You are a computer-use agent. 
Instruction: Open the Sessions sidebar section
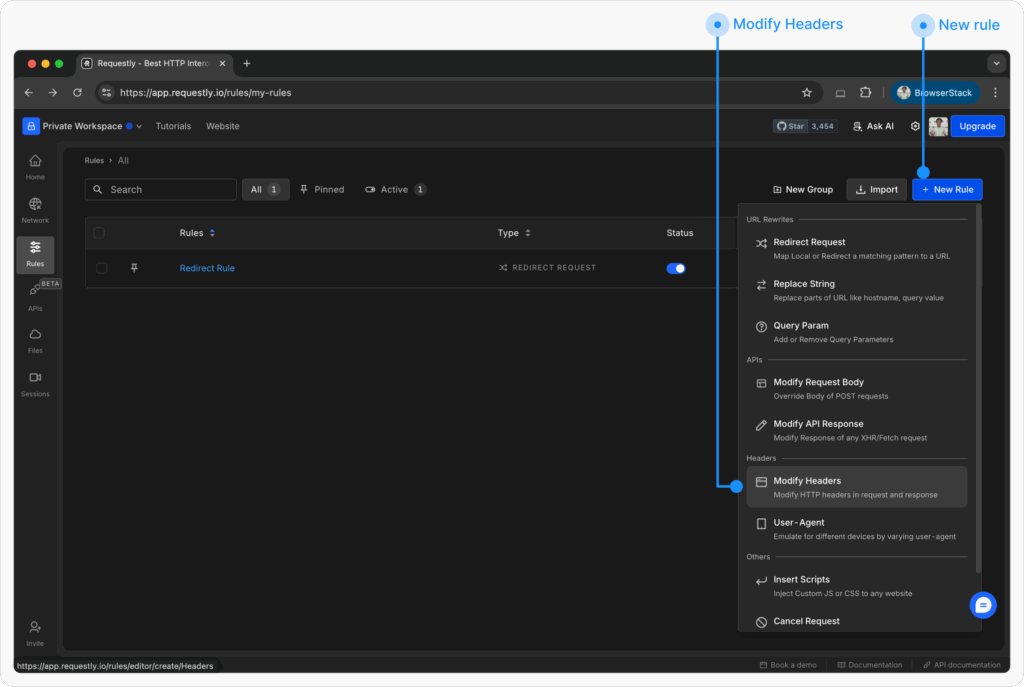[x=35, y=384]
